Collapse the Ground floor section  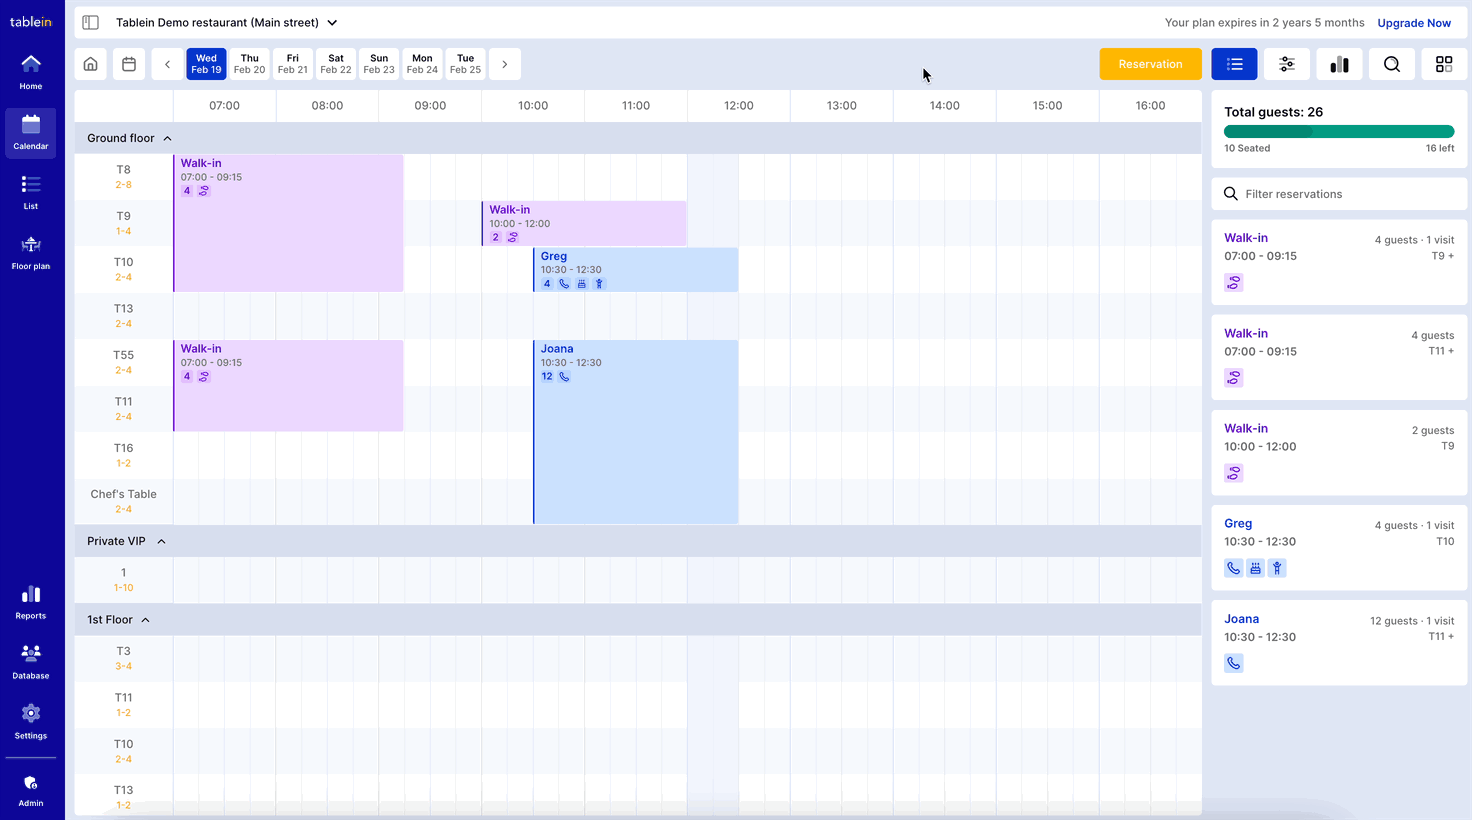[167, 139]
